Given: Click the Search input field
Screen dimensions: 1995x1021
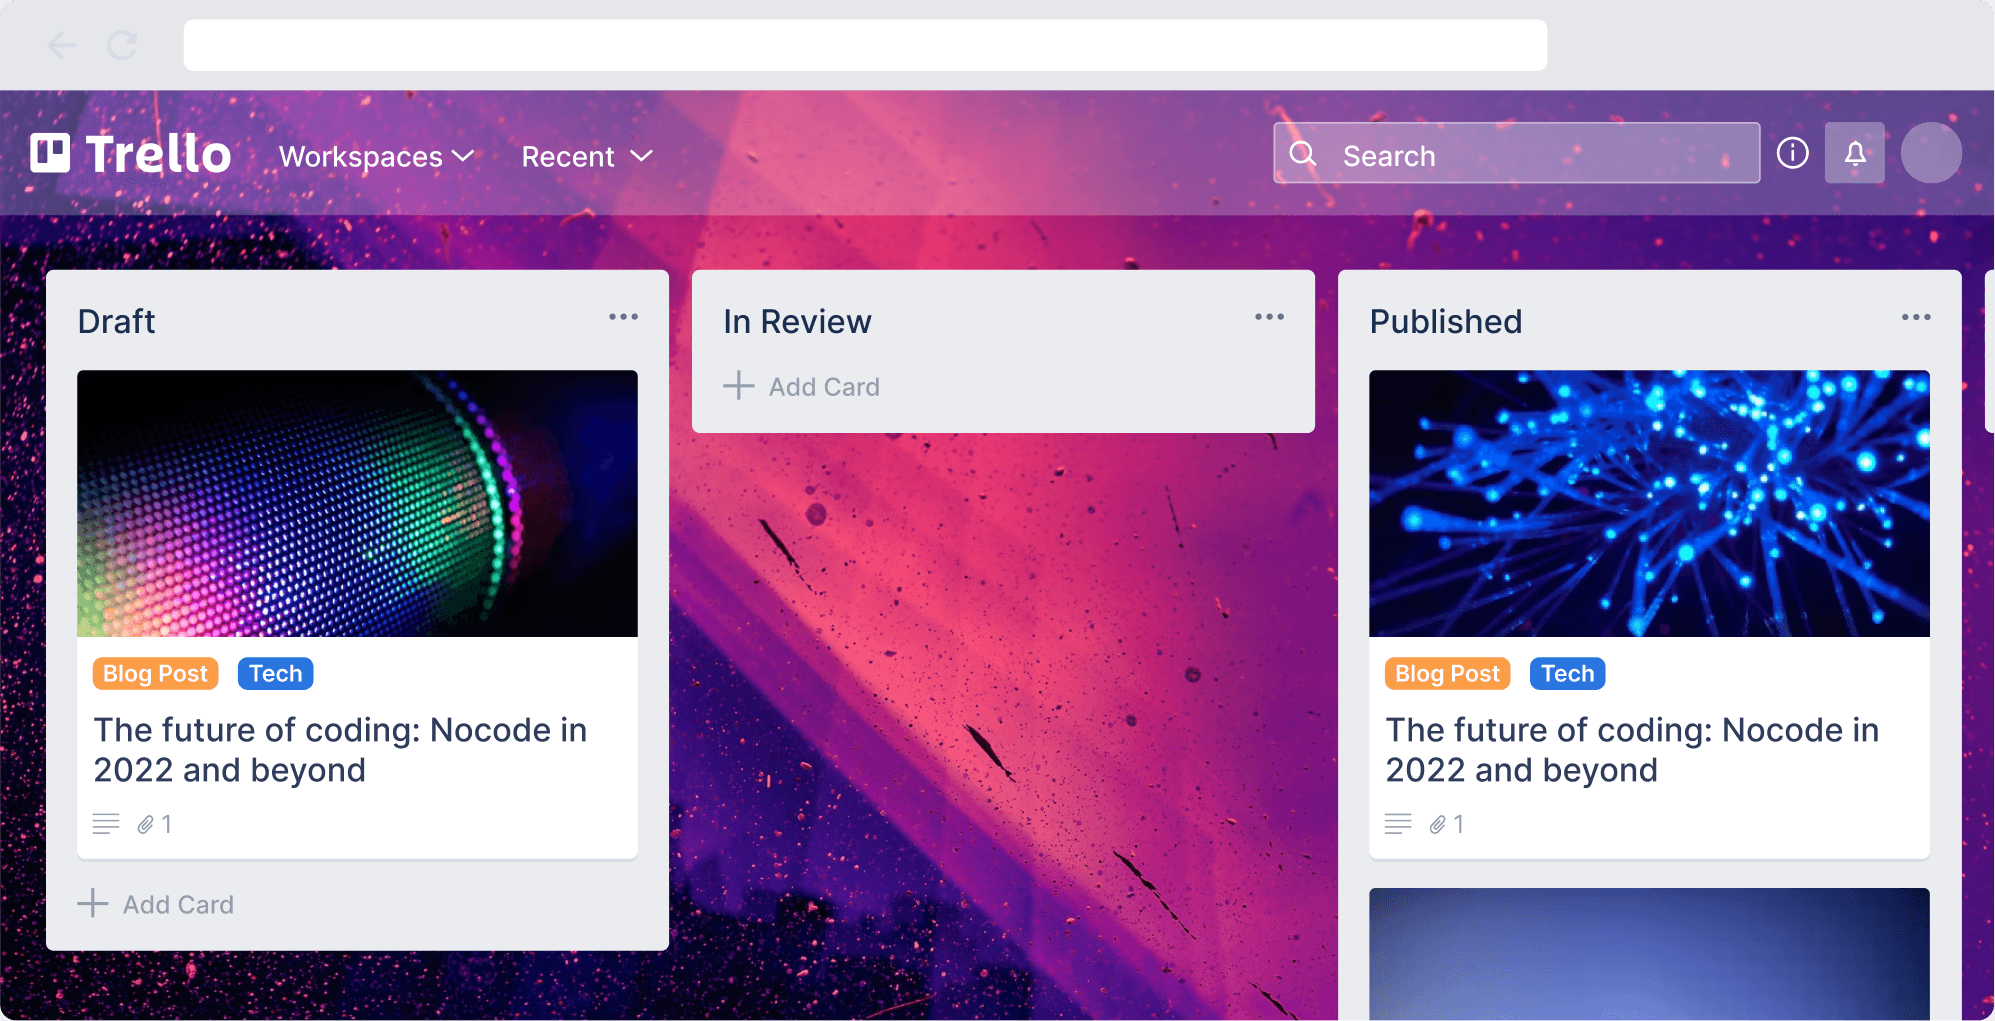Looking at the screenshot, I should click(x=1516, y=153).
